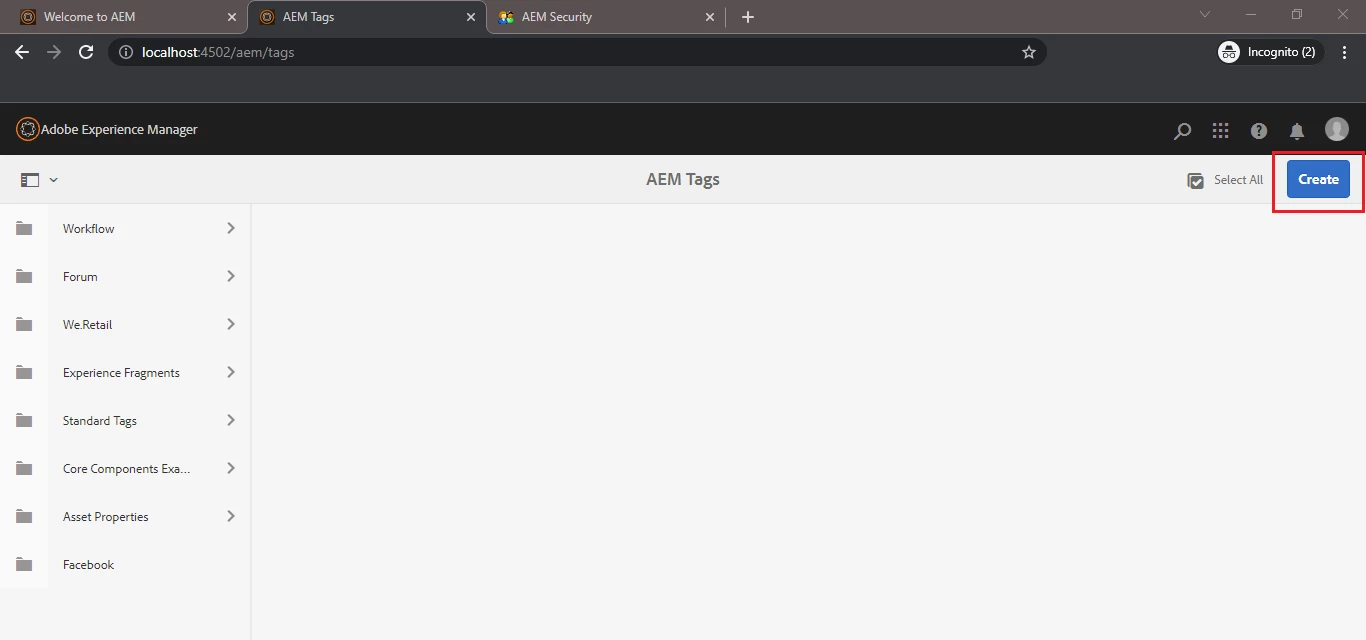
Task: Click the Experience Fragments folder icon
Action: click(x=24, y=372)
